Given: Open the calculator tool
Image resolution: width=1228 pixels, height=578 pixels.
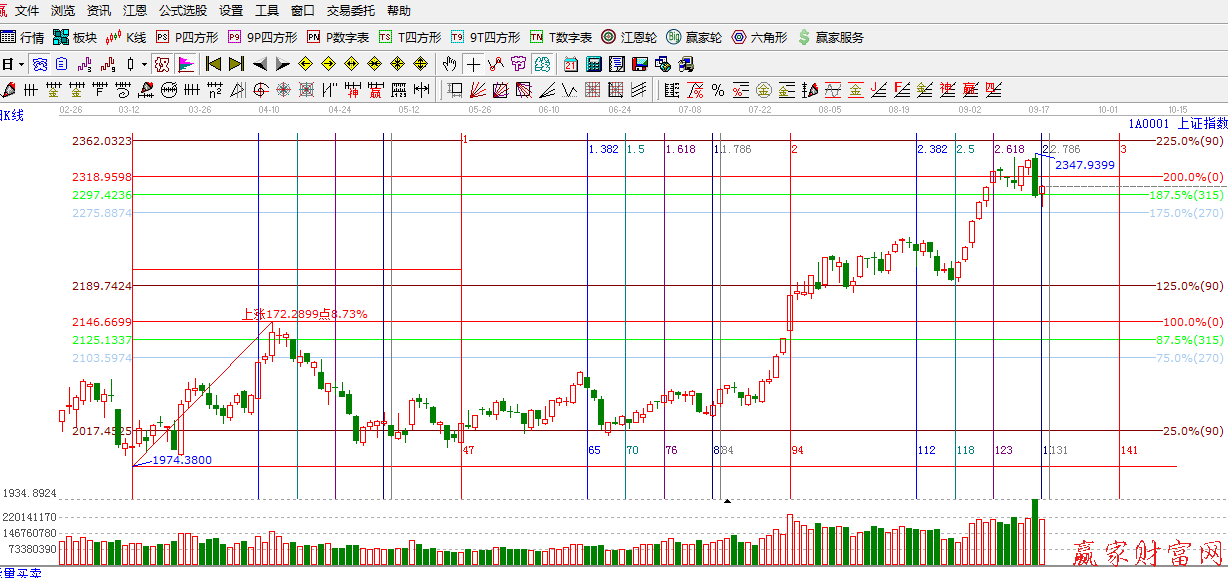Looking at the screenshot, I should point(594,64).
